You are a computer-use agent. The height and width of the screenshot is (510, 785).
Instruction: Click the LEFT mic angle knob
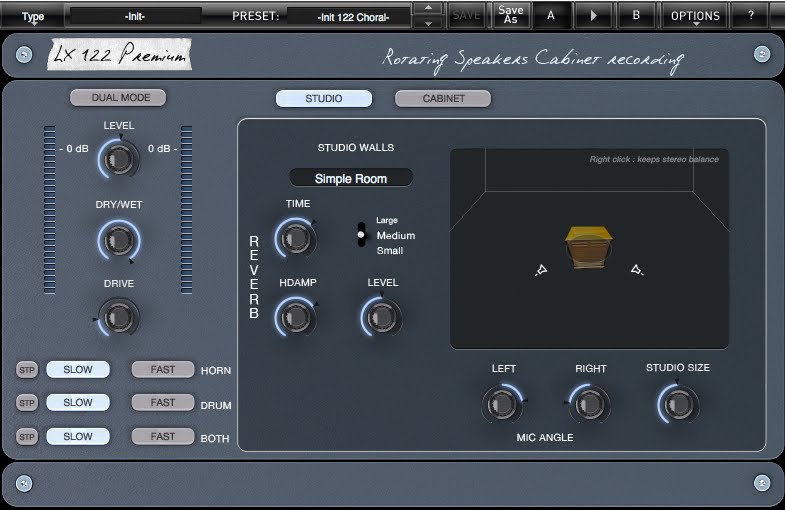pos(502,404)
